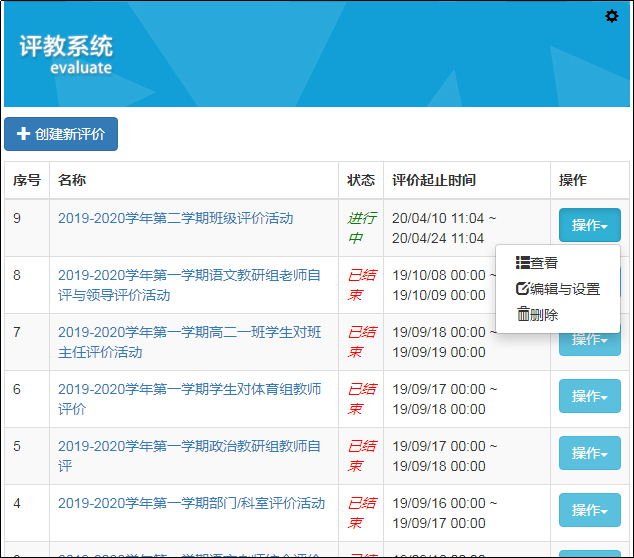
Task: Collapse the 操作 dropdown for row 9
Action: [589, 225]
